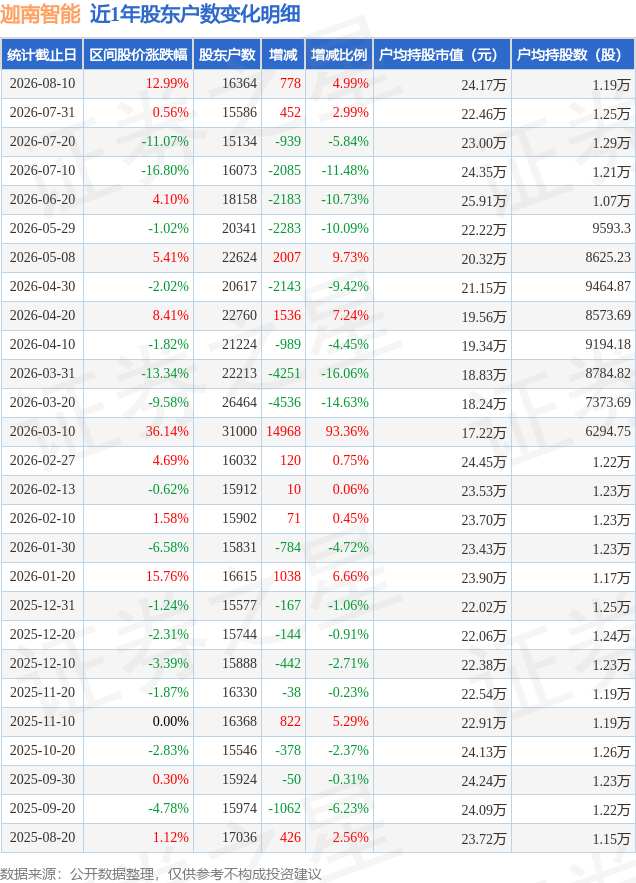
Task: Click the 0.00% price change cell
Action: [x=170, y=722]
